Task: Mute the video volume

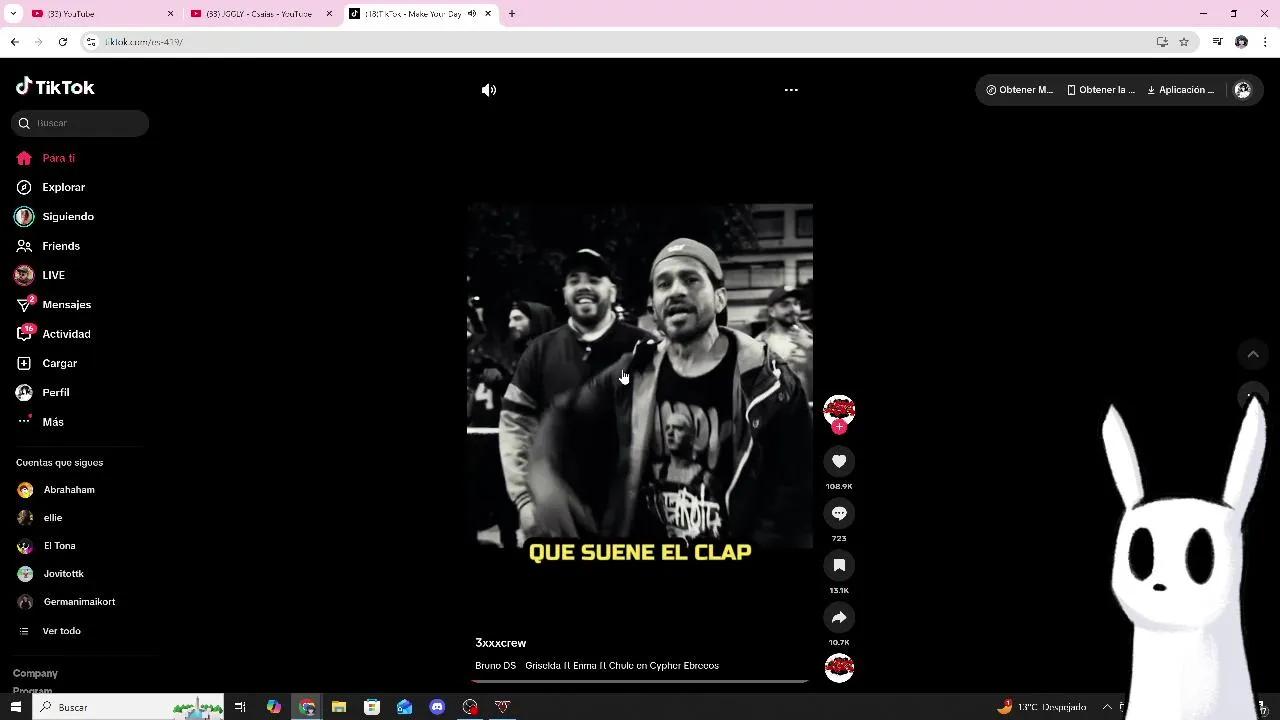Action: (489, 90)
